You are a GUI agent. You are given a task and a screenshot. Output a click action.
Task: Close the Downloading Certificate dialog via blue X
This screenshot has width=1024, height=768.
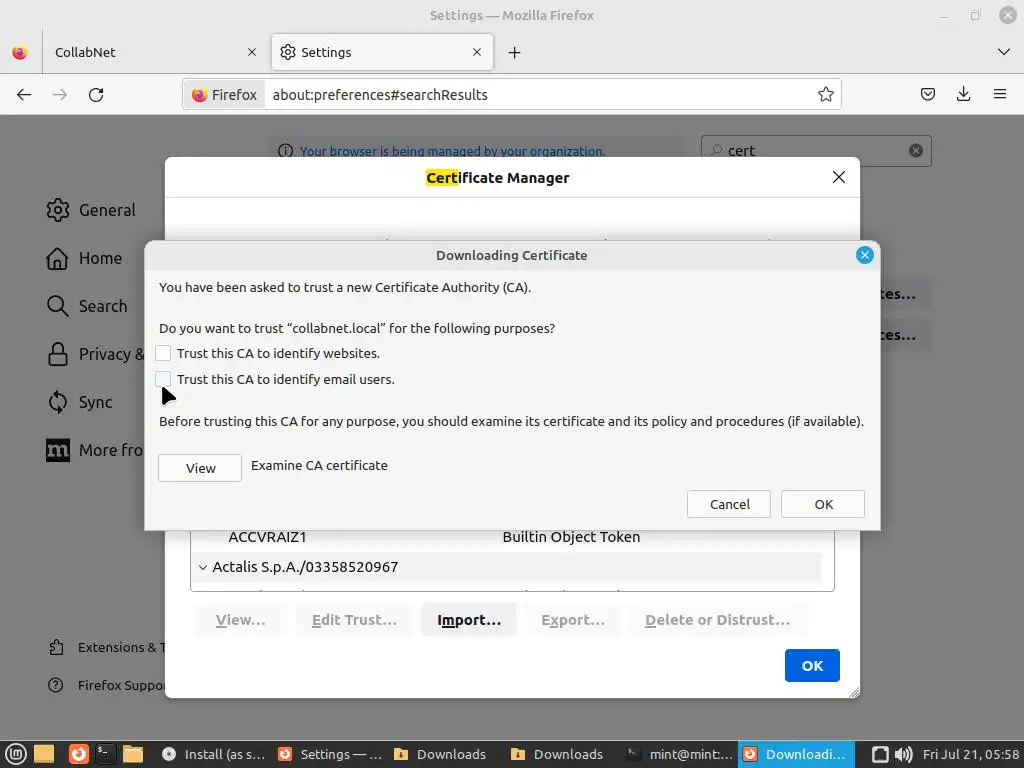coord(865,255)
